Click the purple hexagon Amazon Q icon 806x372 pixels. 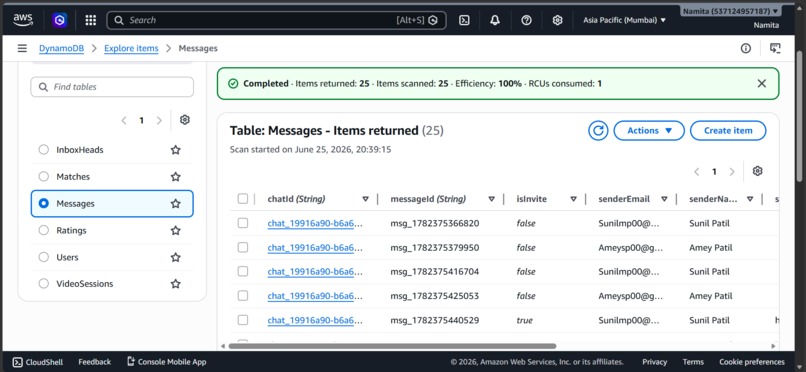[60, 20]
